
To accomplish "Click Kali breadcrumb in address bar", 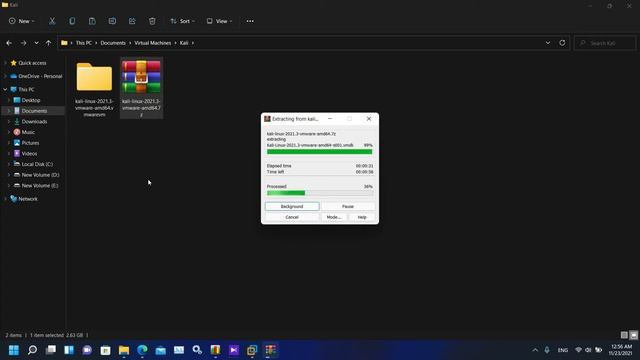I will (184, 43).
